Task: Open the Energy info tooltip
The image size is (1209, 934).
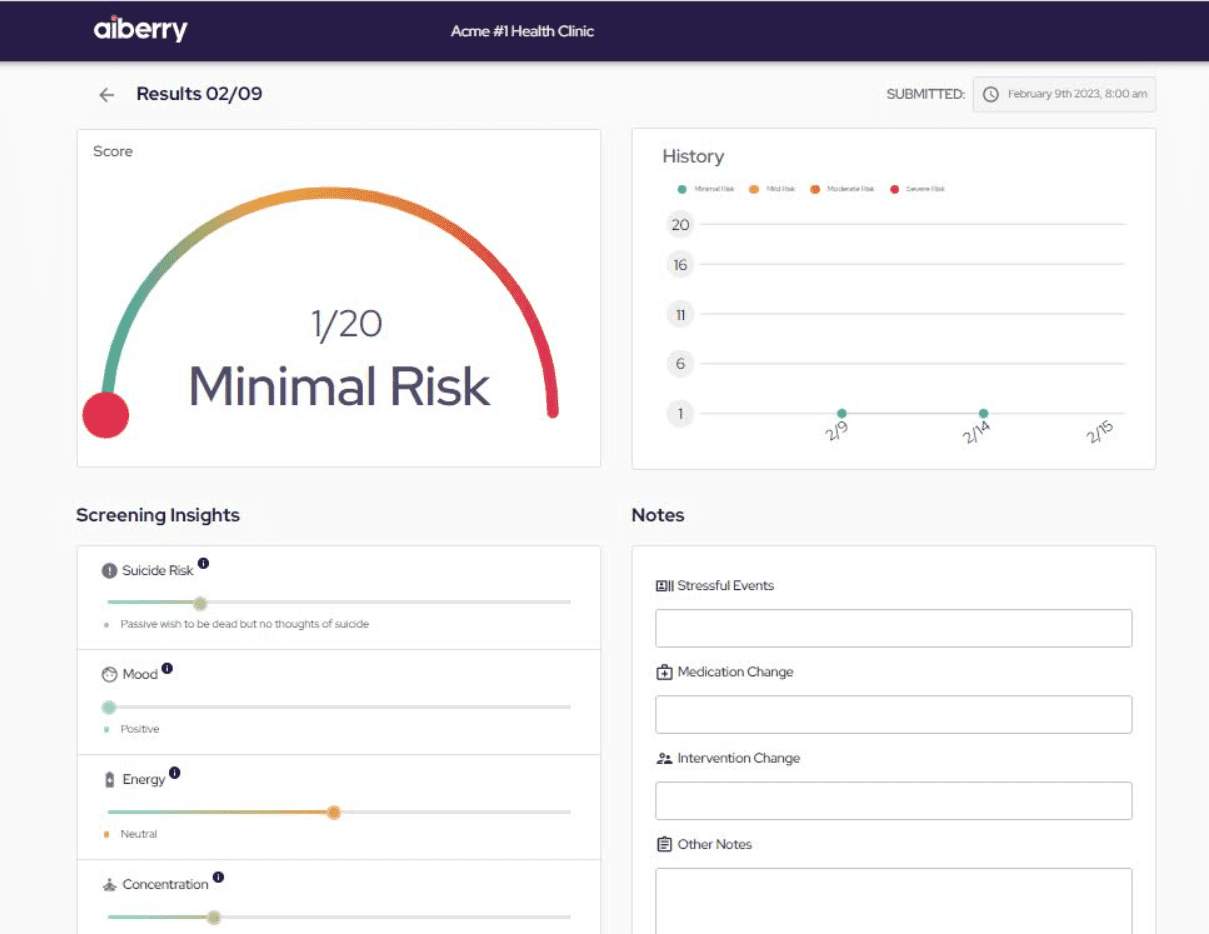Action: pyautogui.click(x=175, y=773)
